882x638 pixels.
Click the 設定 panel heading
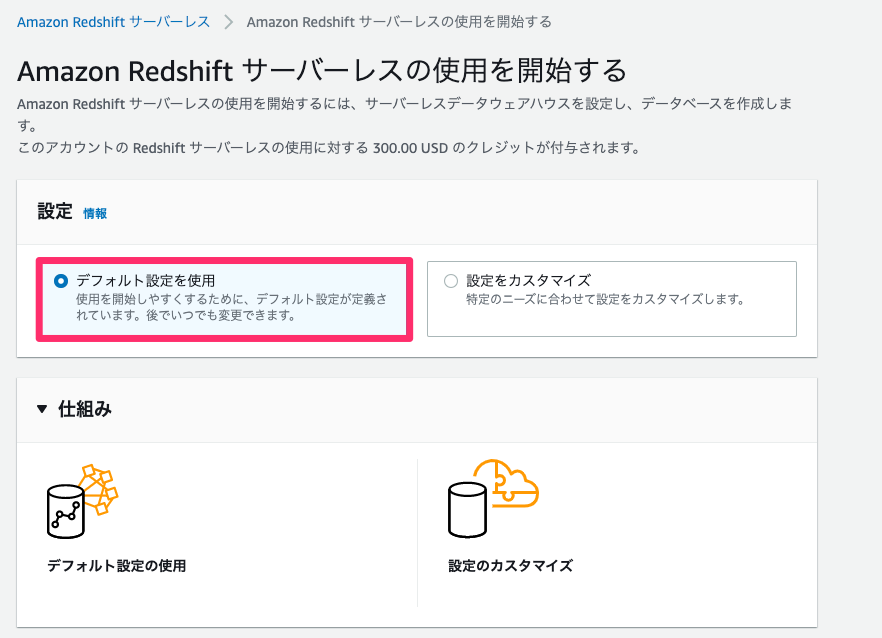[x=55, y=212]
